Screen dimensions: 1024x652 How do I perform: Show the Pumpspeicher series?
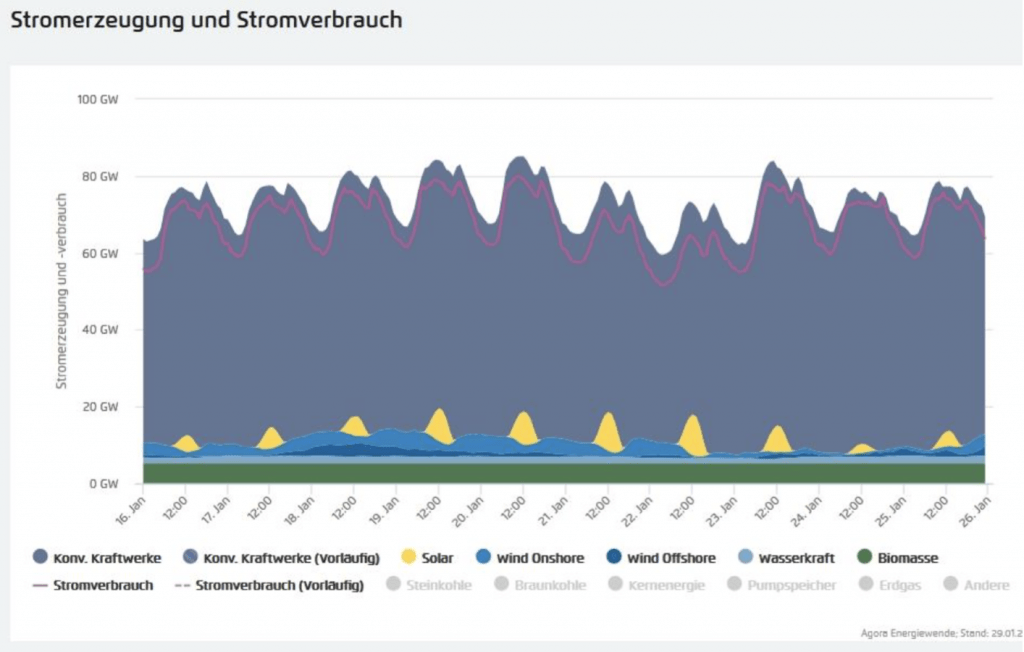pos(735,584)
